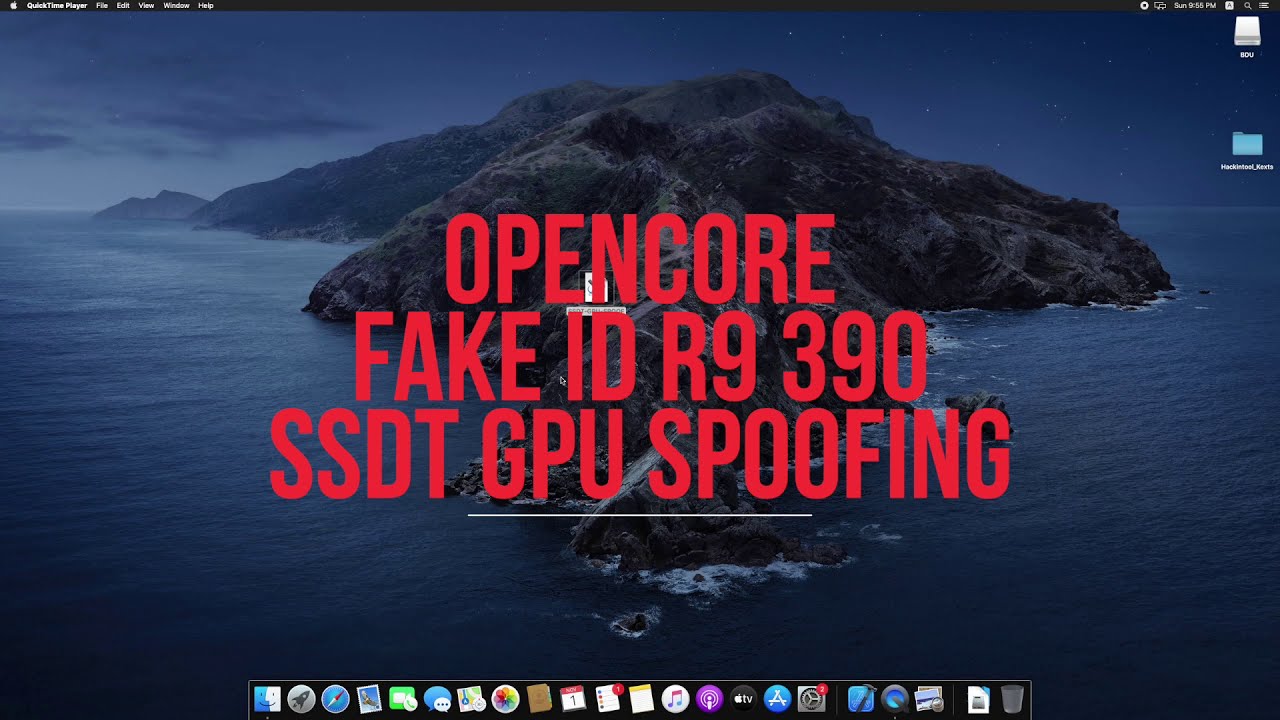Image resolution: width=1280 pixels, height=720 pixels.
Task: Stop screen recording in menu bar
Action: [x=1144, y=5]
